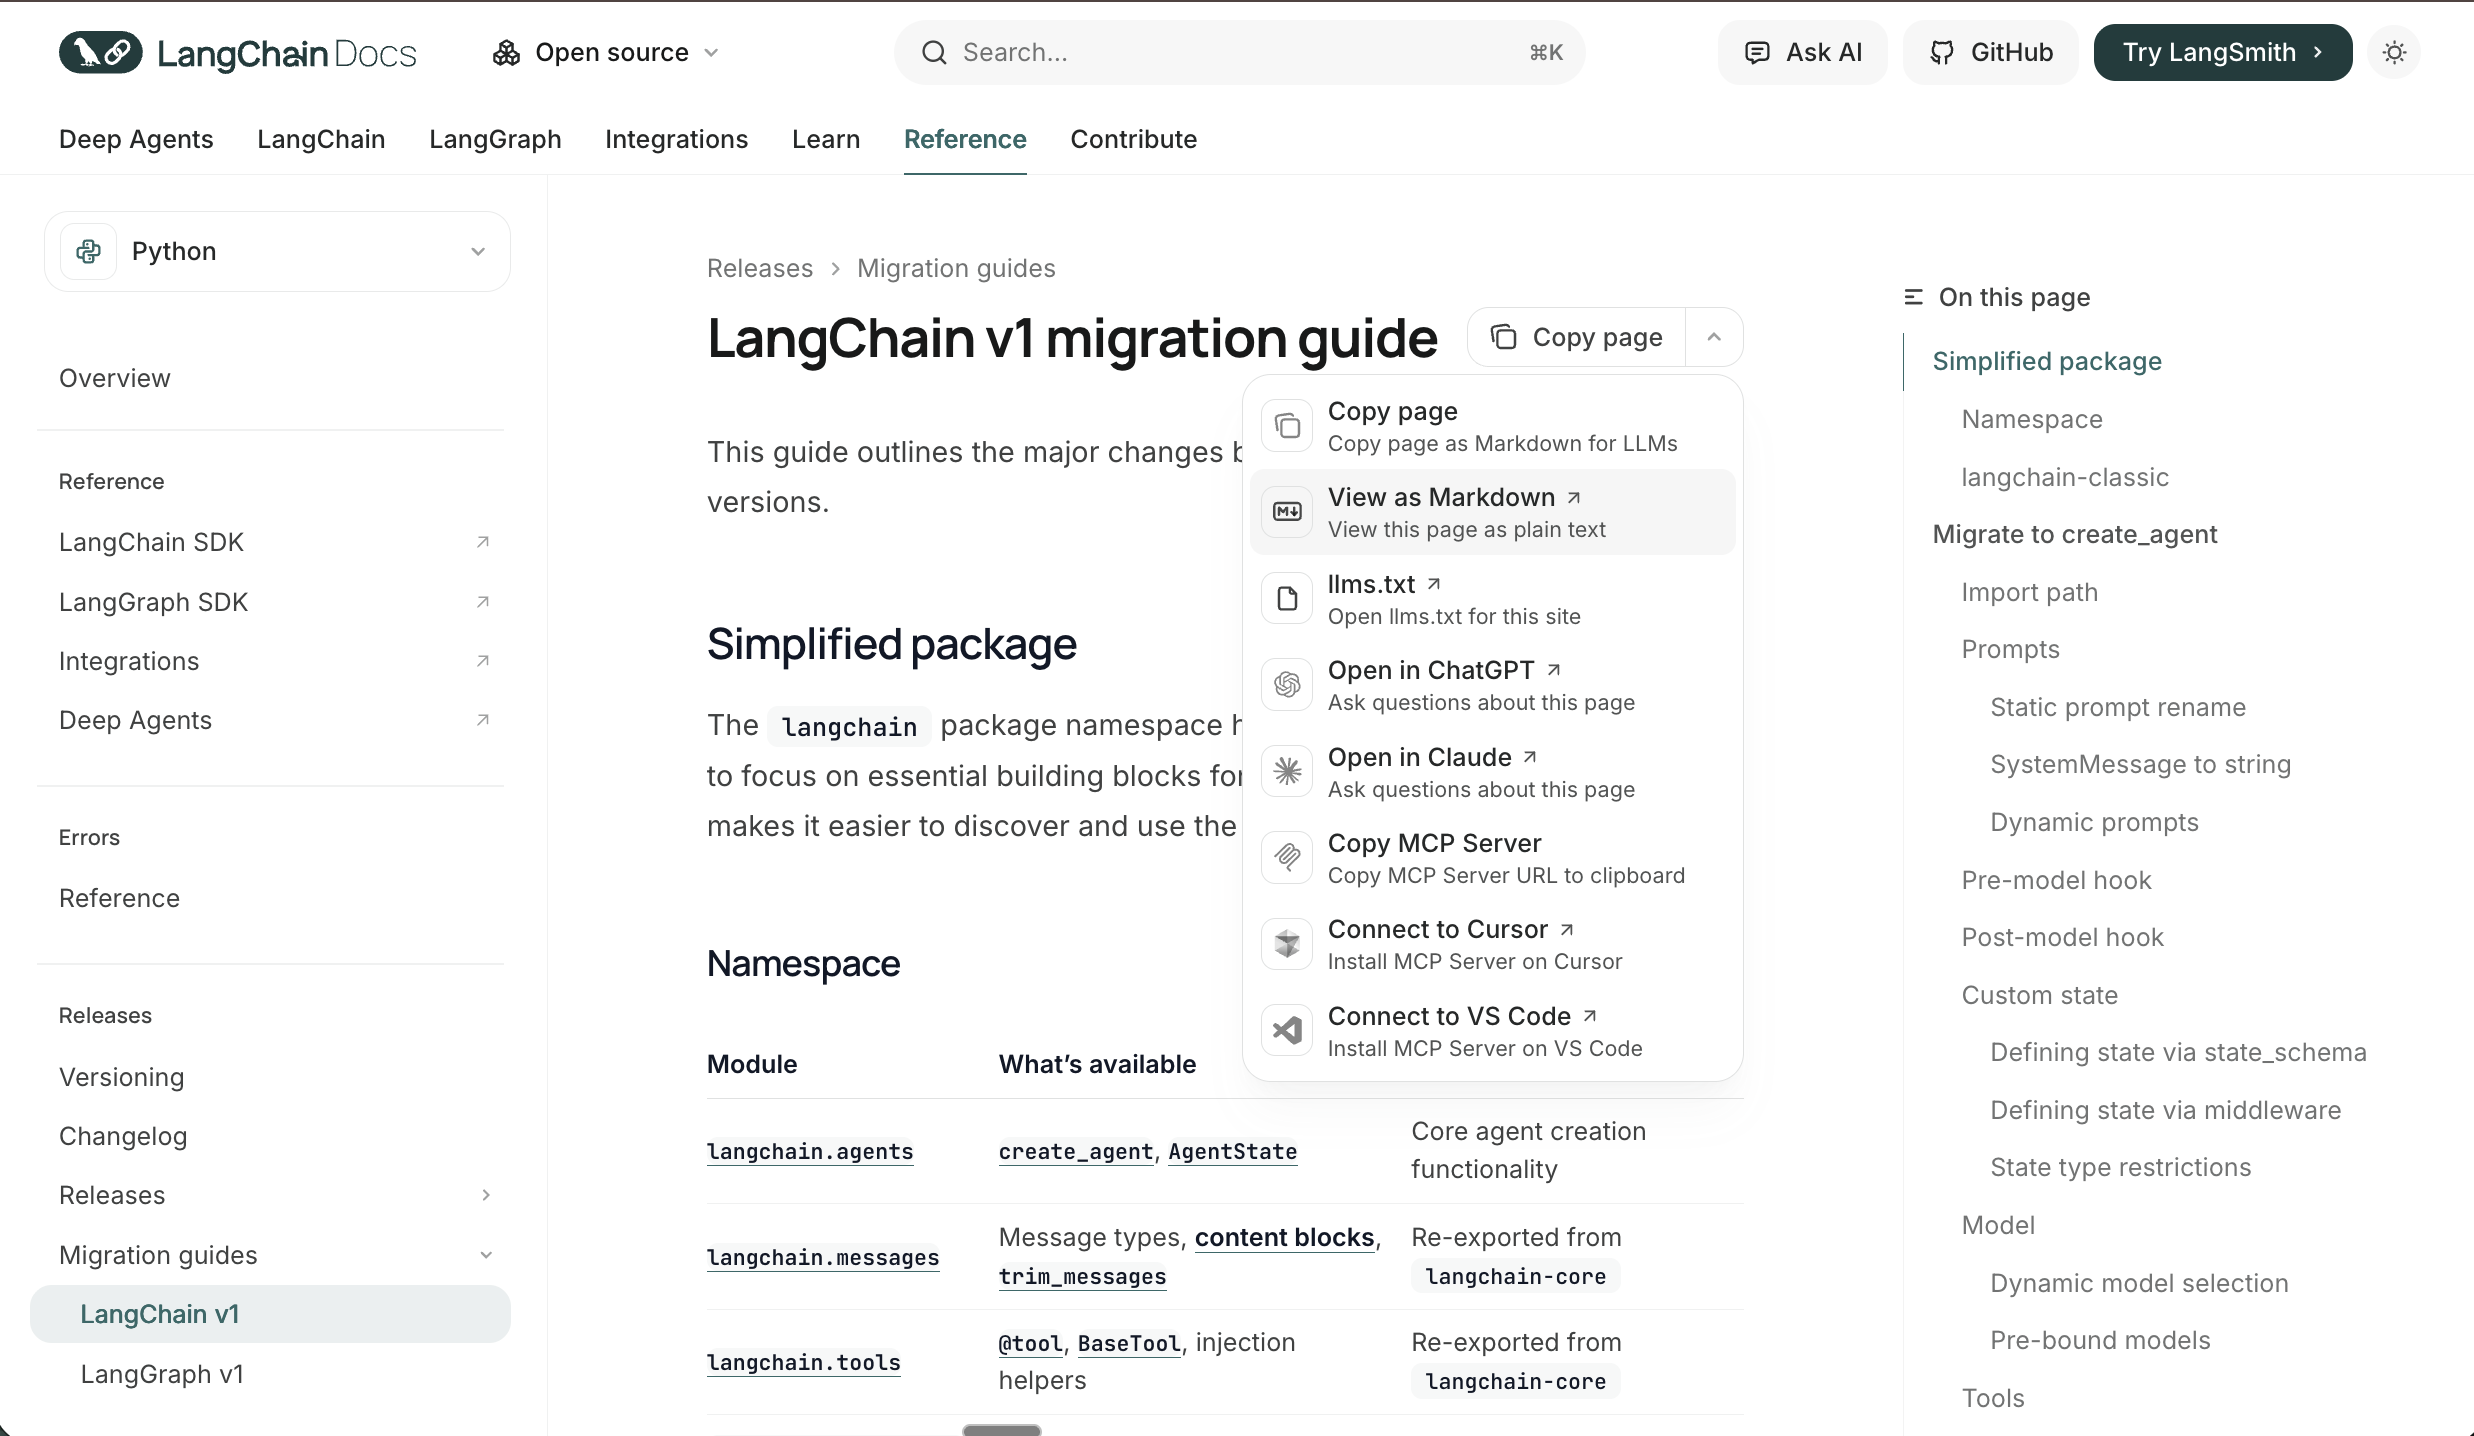This screenshot has height=1436, width=2474.
Task: Open Ask AI chat assistant
Action: 1800,52
